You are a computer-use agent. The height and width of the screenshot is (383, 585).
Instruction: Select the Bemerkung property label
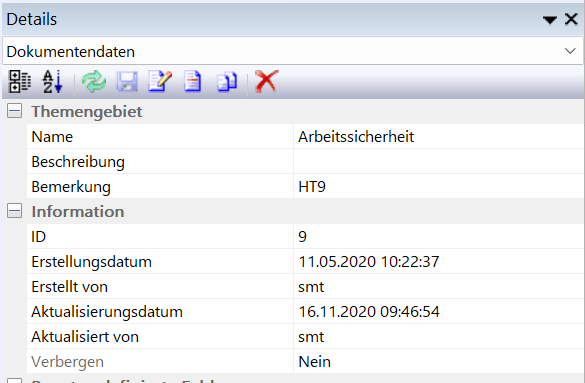tap(71, 187)
